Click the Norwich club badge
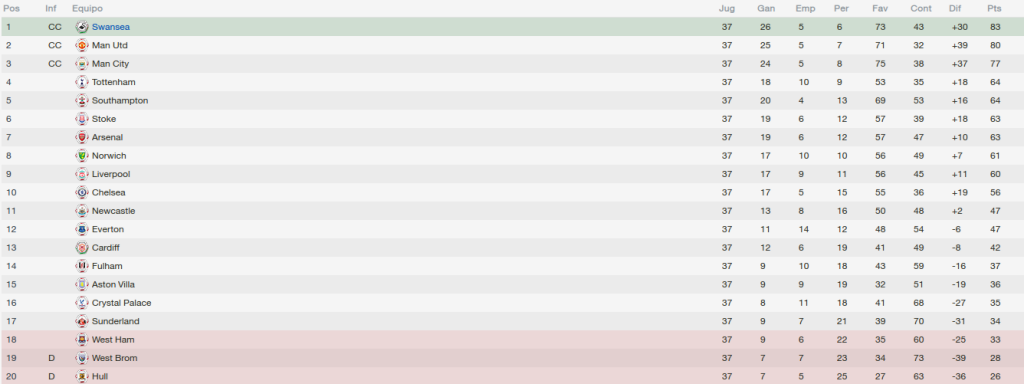 pos(82,155)
